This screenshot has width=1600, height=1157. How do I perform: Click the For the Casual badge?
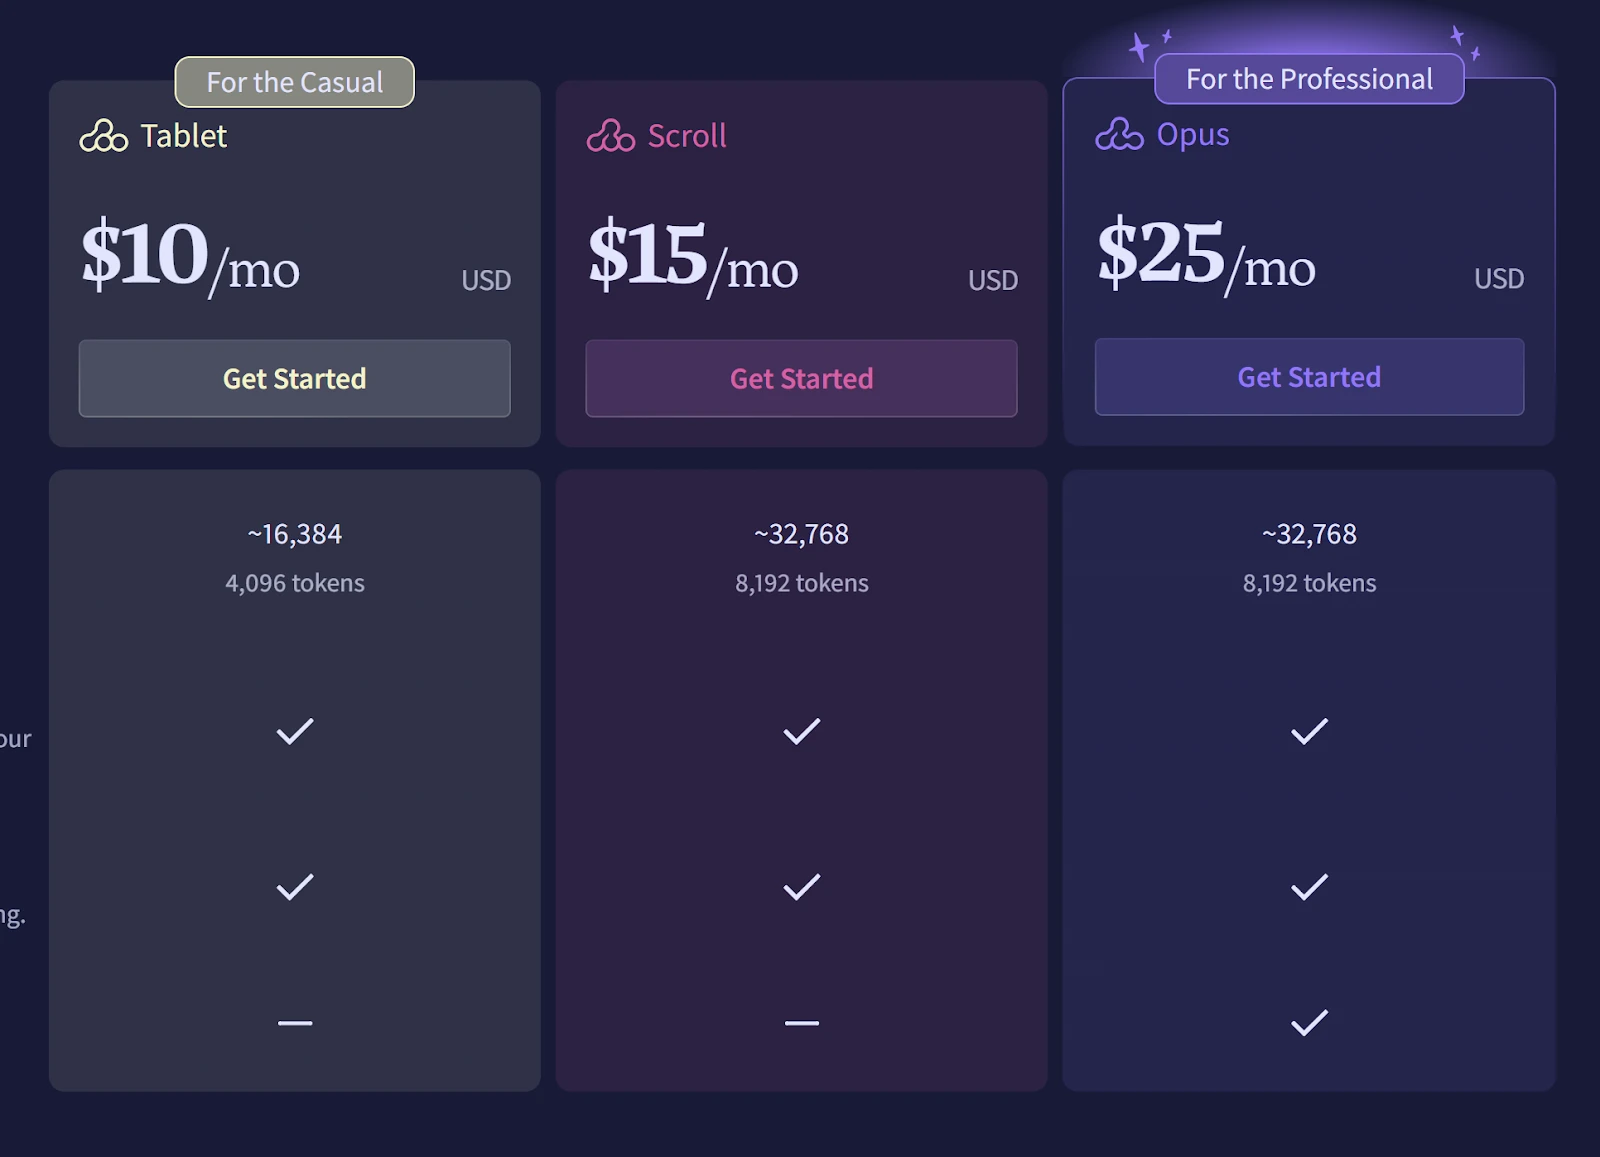[295, 82]
